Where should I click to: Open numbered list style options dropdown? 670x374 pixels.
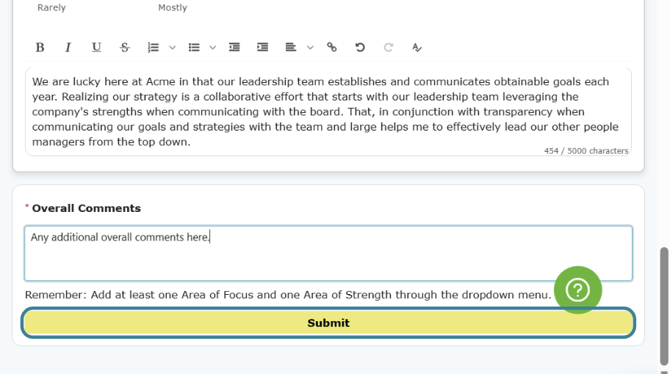[x=172, y=47]
